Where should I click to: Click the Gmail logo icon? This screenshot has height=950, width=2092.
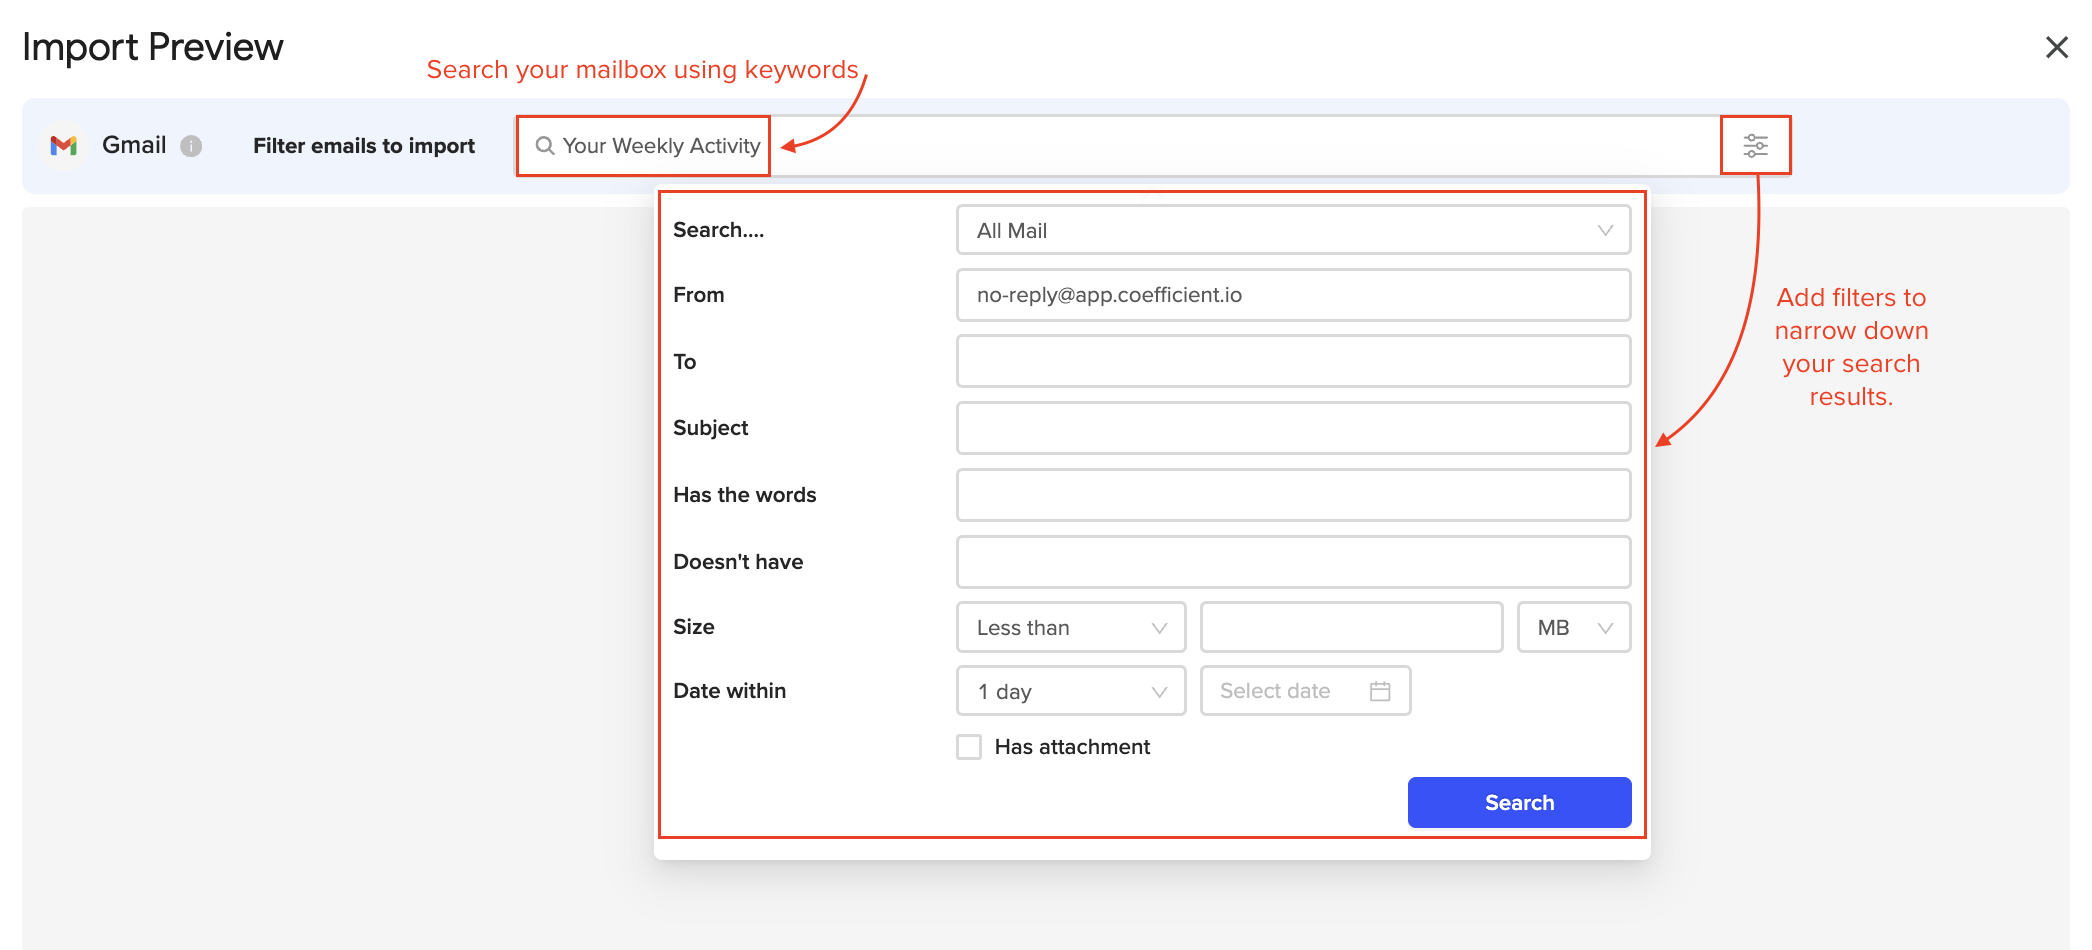[64, 146]
